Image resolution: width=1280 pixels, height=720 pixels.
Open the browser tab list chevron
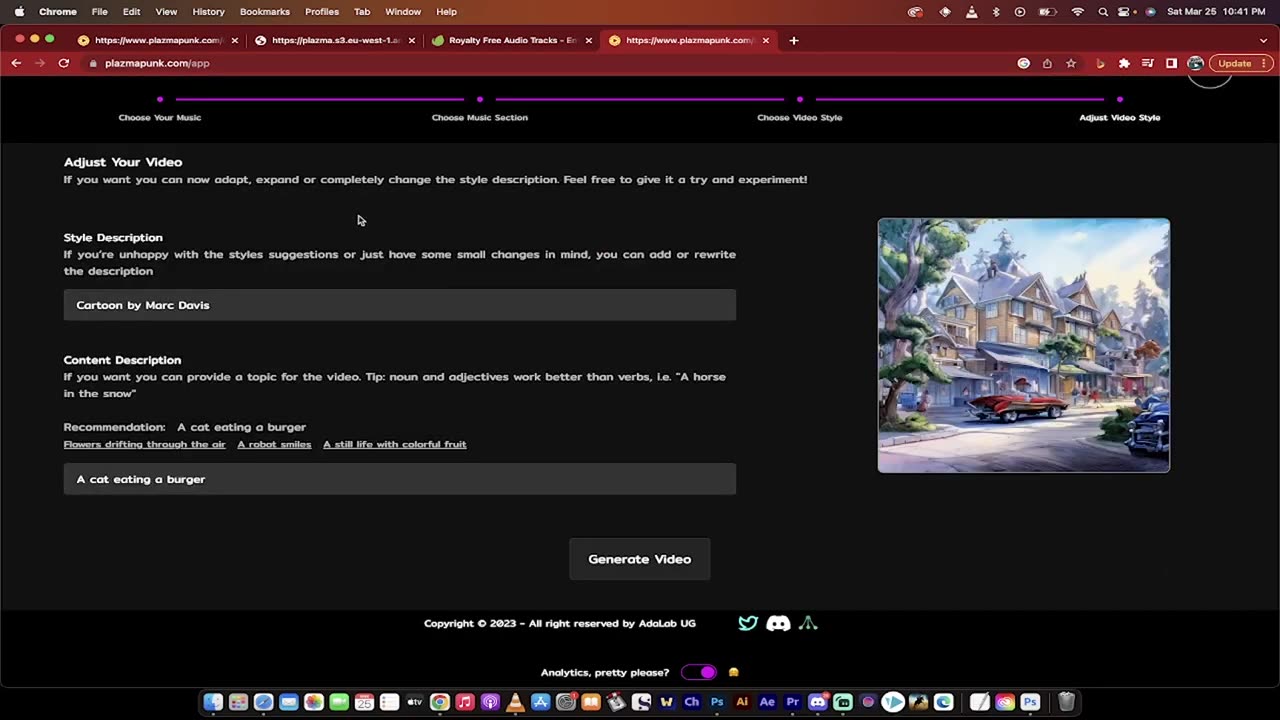click(x=1263, y=40)
